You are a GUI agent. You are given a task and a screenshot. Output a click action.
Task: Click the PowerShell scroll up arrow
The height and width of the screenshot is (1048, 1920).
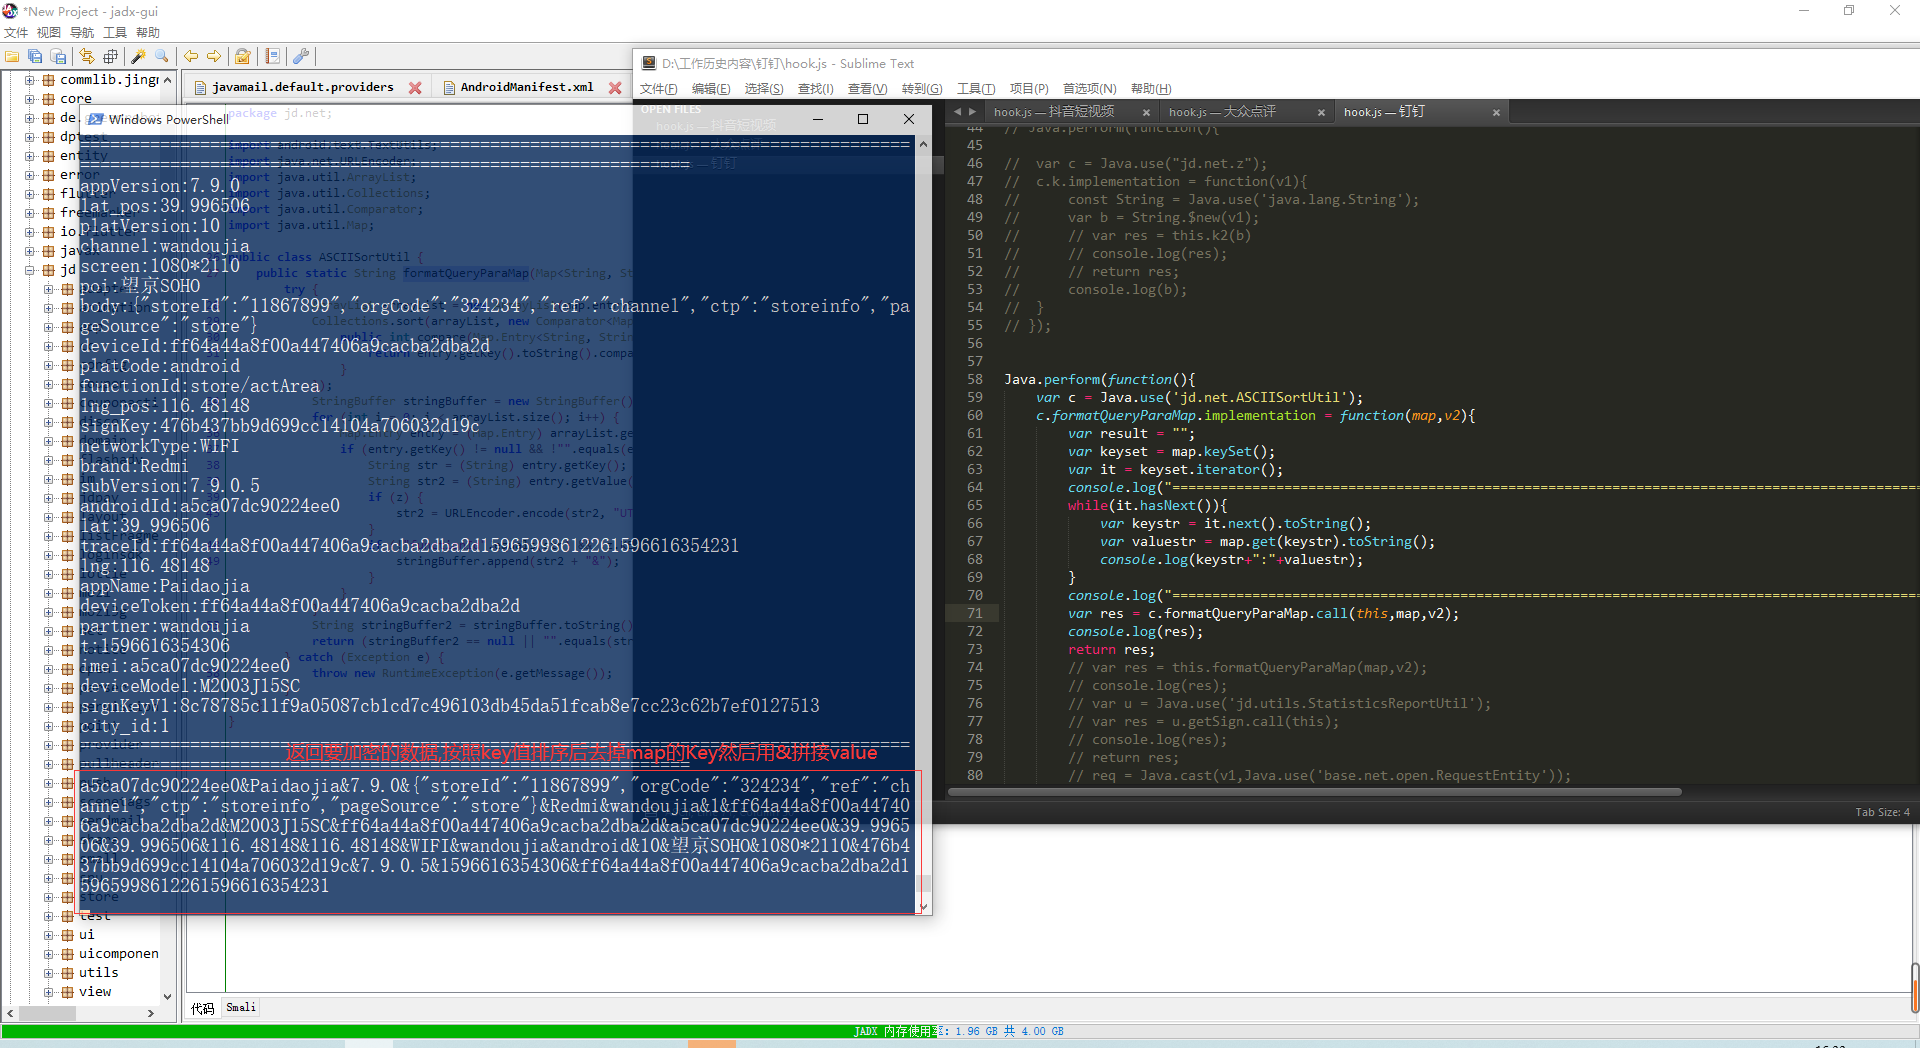click(923, 145)
